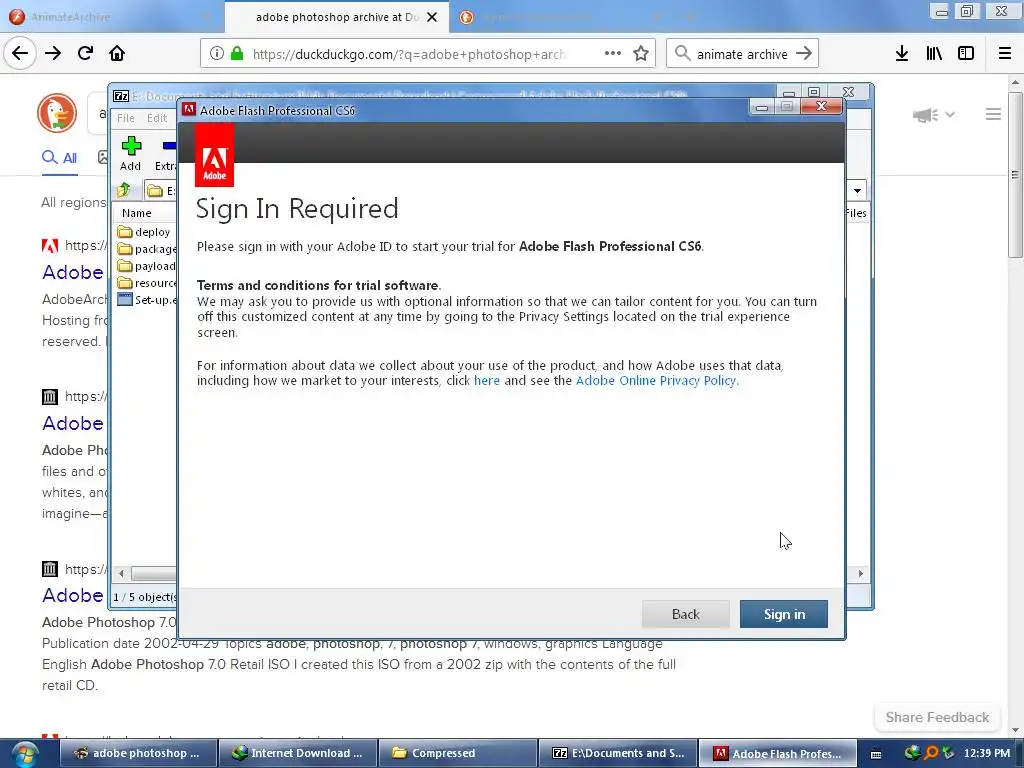The width and height of the screenshot is (1024, 768).
Task: Open Firefox library icon
Action: pos(934,54)
